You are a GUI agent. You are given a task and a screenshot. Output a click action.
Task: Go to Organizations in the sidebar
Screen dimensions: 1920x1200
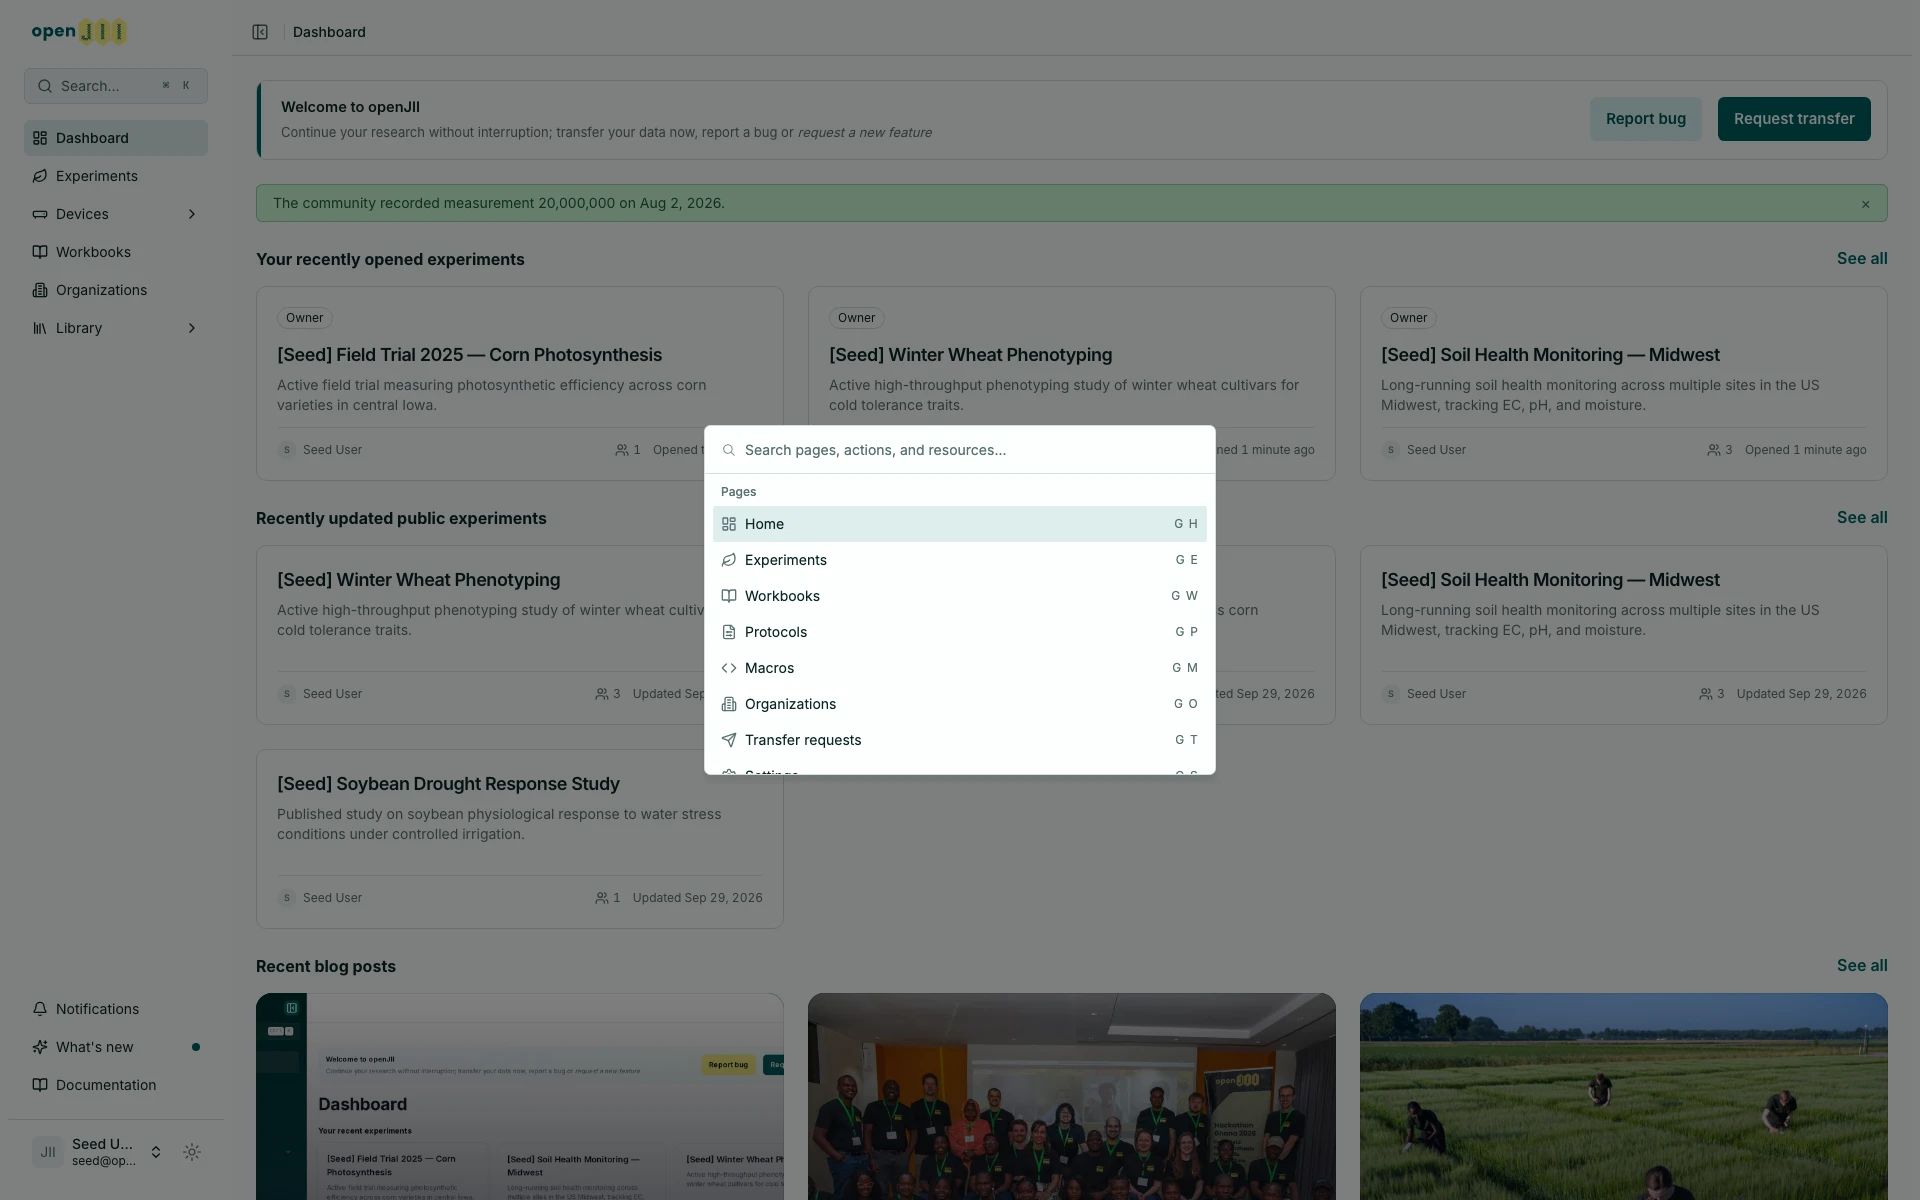[116, 290]
